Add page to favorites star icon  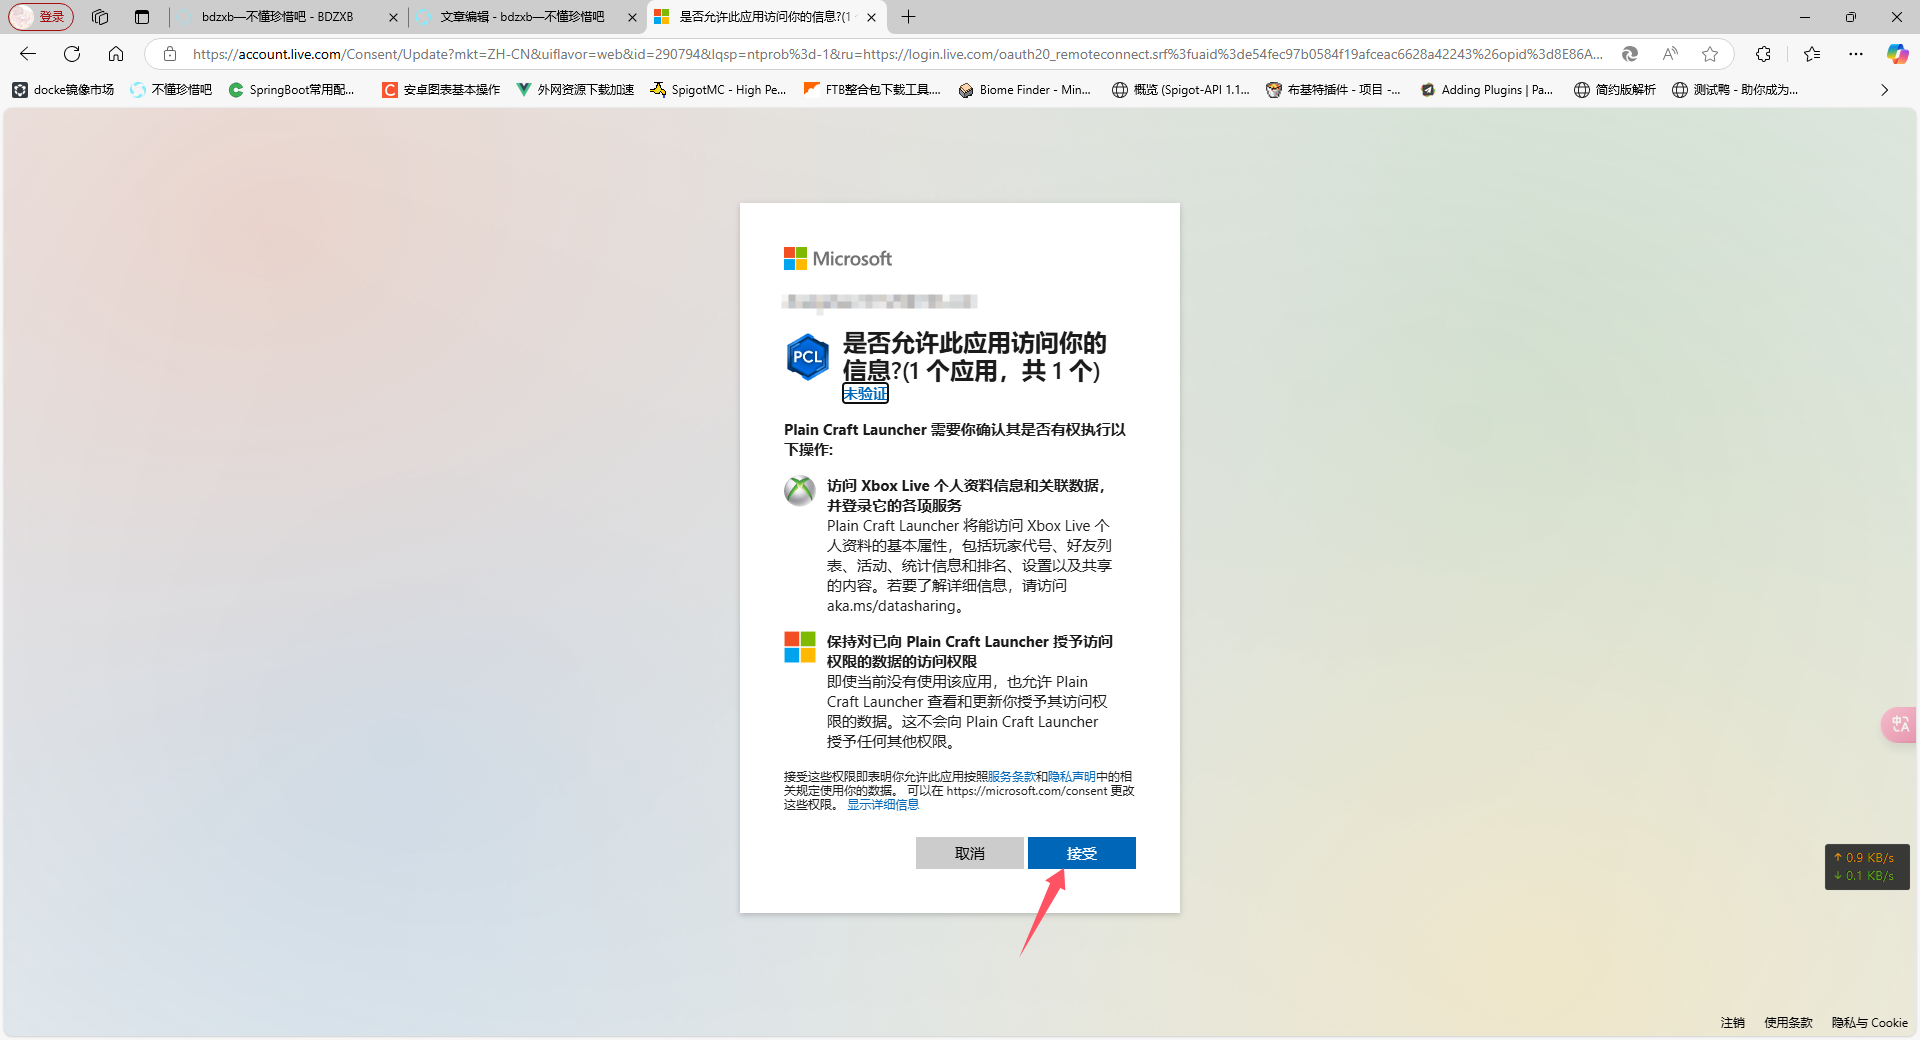click(x=1710, y=54)
